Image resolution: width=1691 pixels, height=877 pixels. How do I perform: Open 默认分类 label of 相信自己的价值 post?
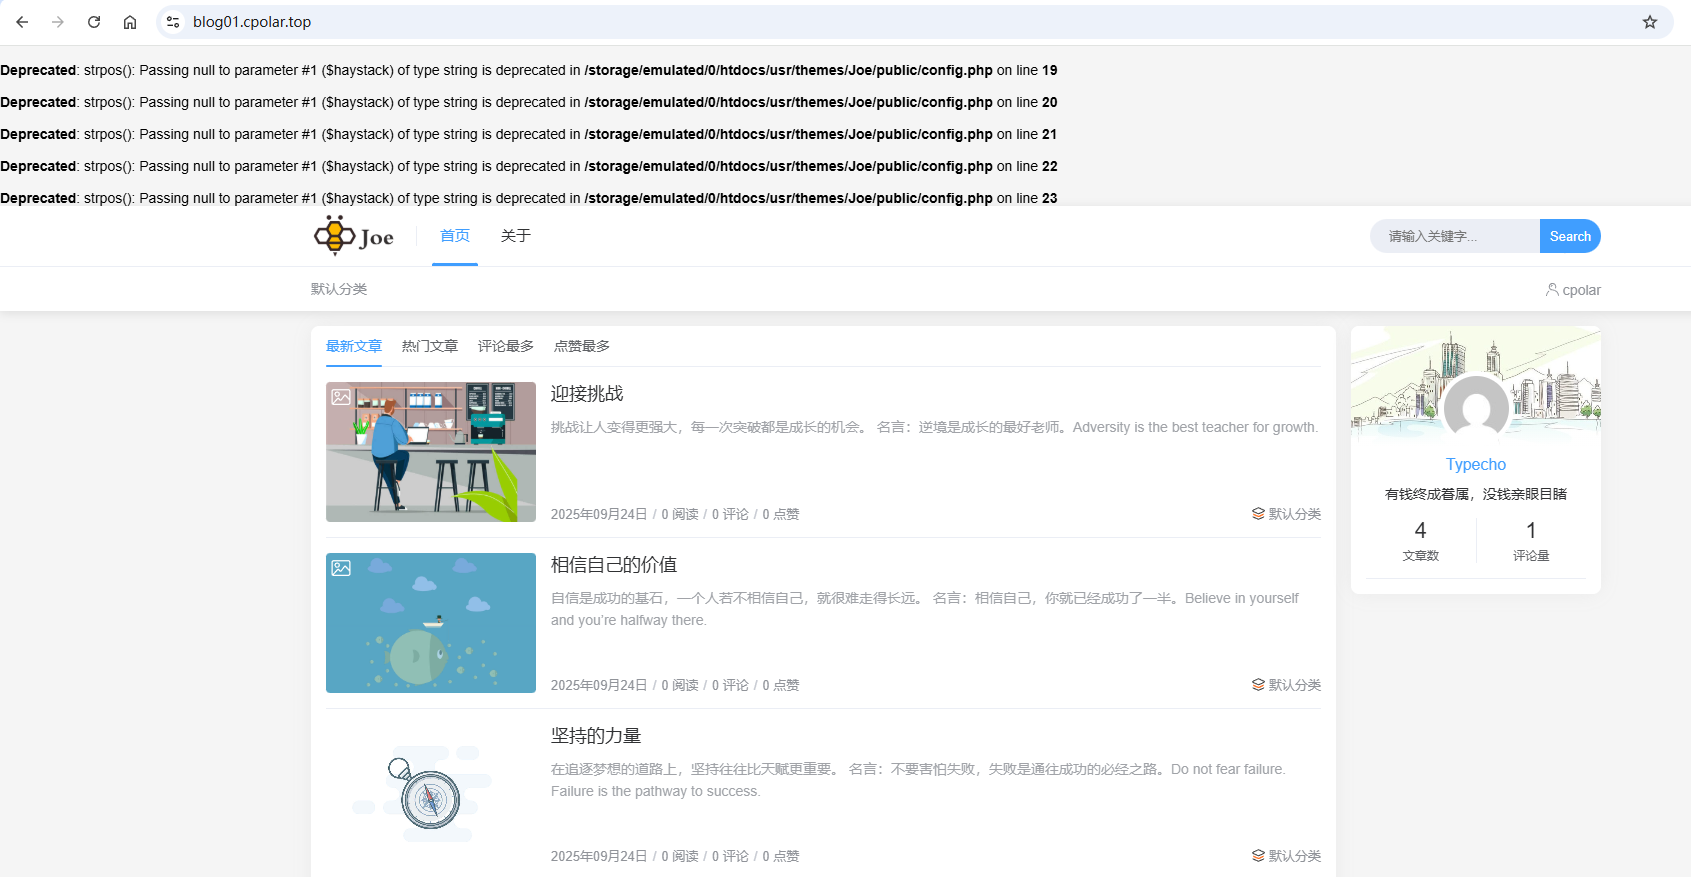(x=1295, y=685)
